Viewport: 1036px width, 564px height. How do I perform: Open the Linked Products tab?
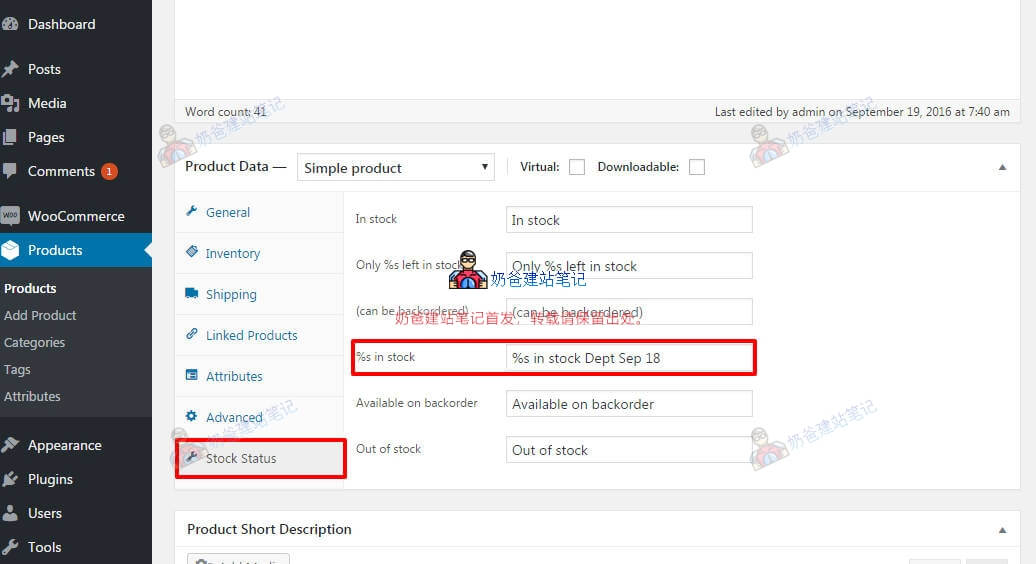point(251,335)
